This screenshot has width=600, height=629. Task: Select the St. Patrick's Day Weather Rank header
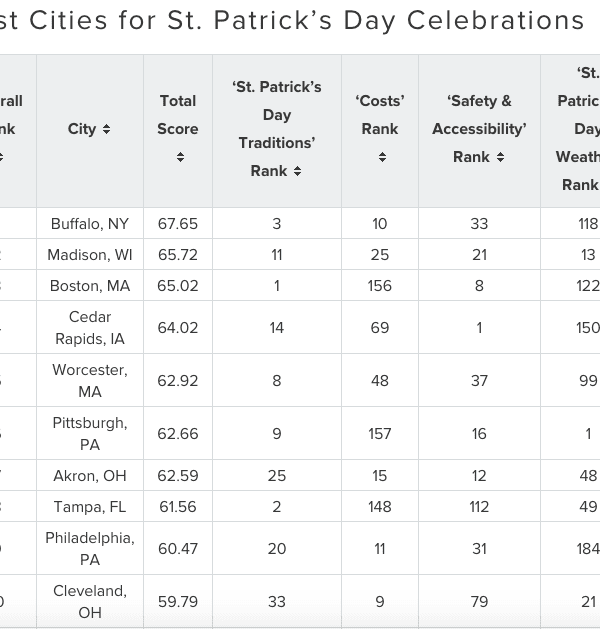pos(580,129)
